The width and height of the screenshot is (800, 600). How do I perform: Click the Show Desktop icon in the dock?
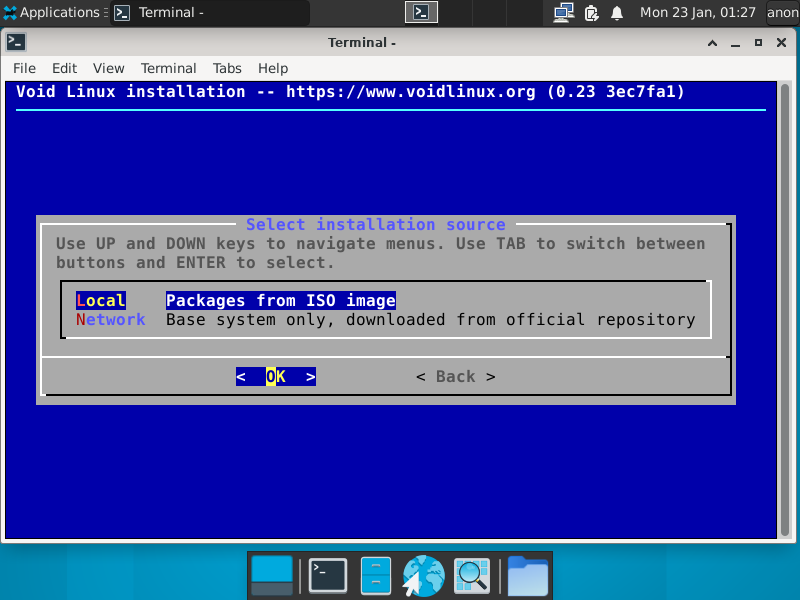coord(272,576)
